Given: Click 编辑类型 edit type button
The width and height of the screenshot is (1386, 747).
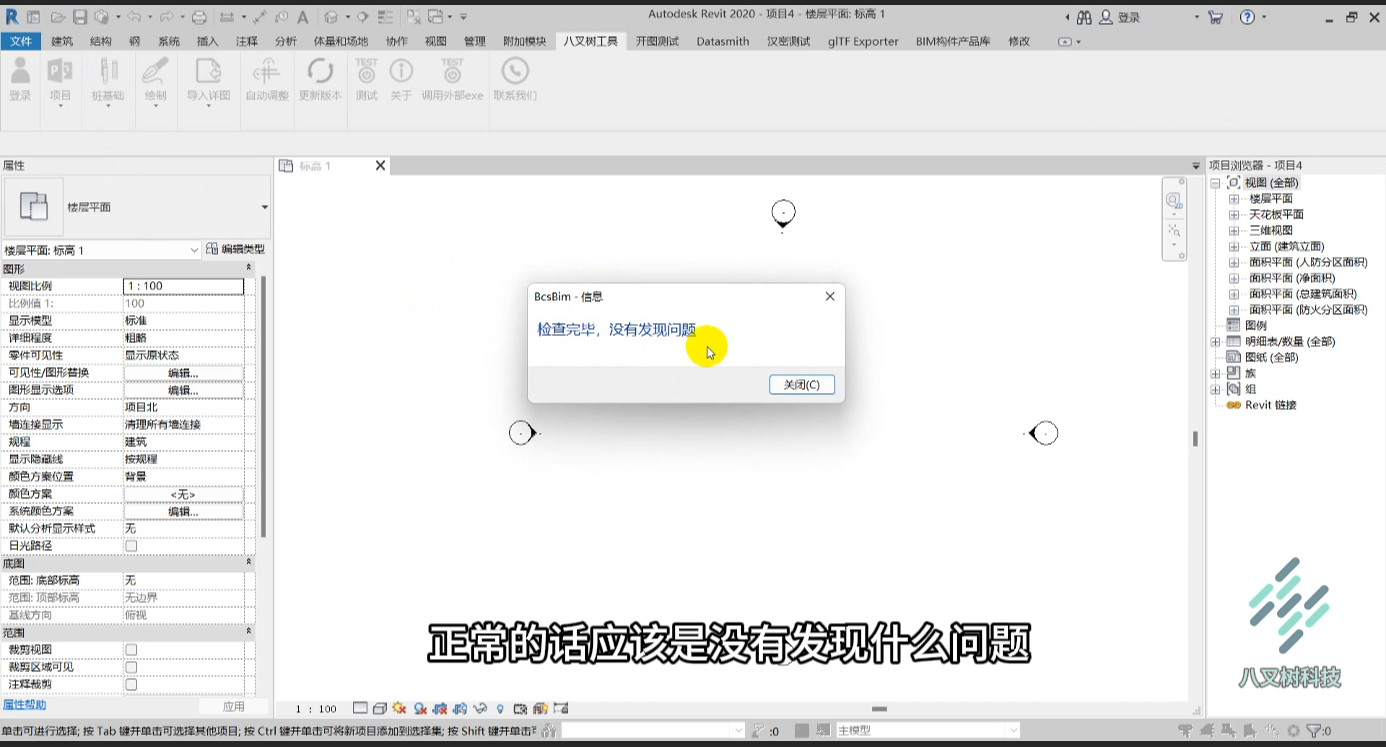Looking at the screenshot, I should click(236, 249).
